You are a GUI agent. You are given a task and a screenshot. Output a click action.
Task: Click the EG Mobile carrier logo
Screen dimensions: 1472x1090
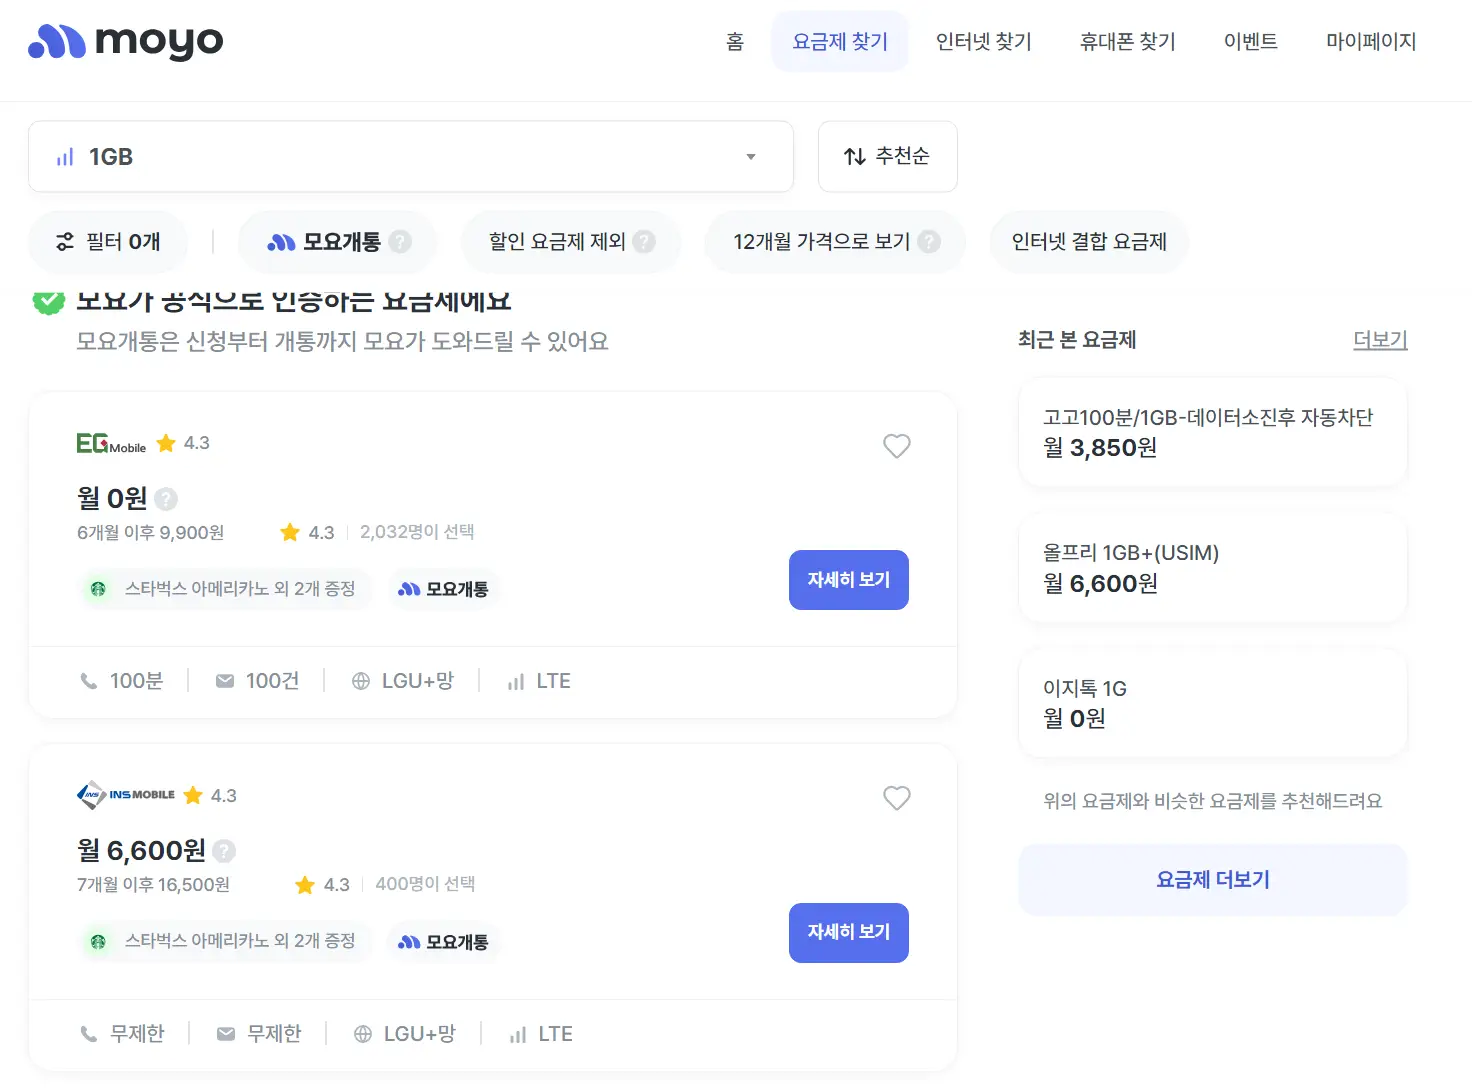click(x=111, y=443)
